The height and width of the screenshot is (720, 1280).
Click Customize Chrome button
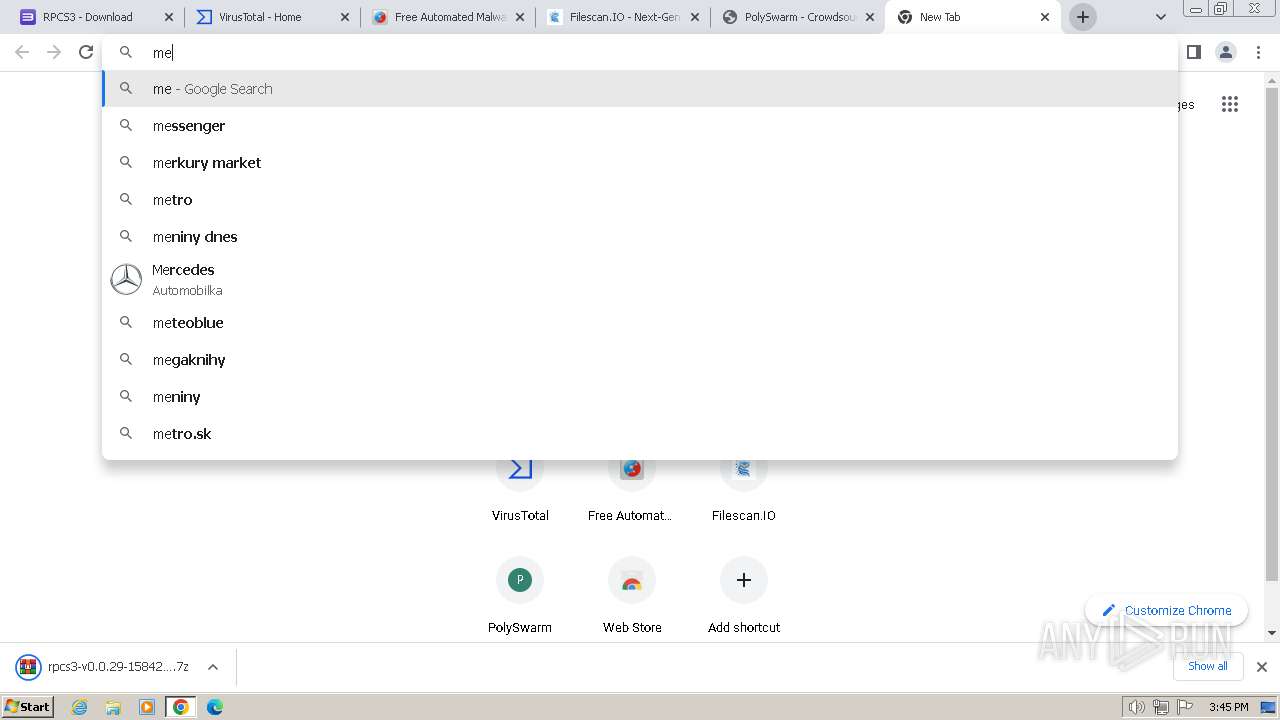pos(1166,610)
